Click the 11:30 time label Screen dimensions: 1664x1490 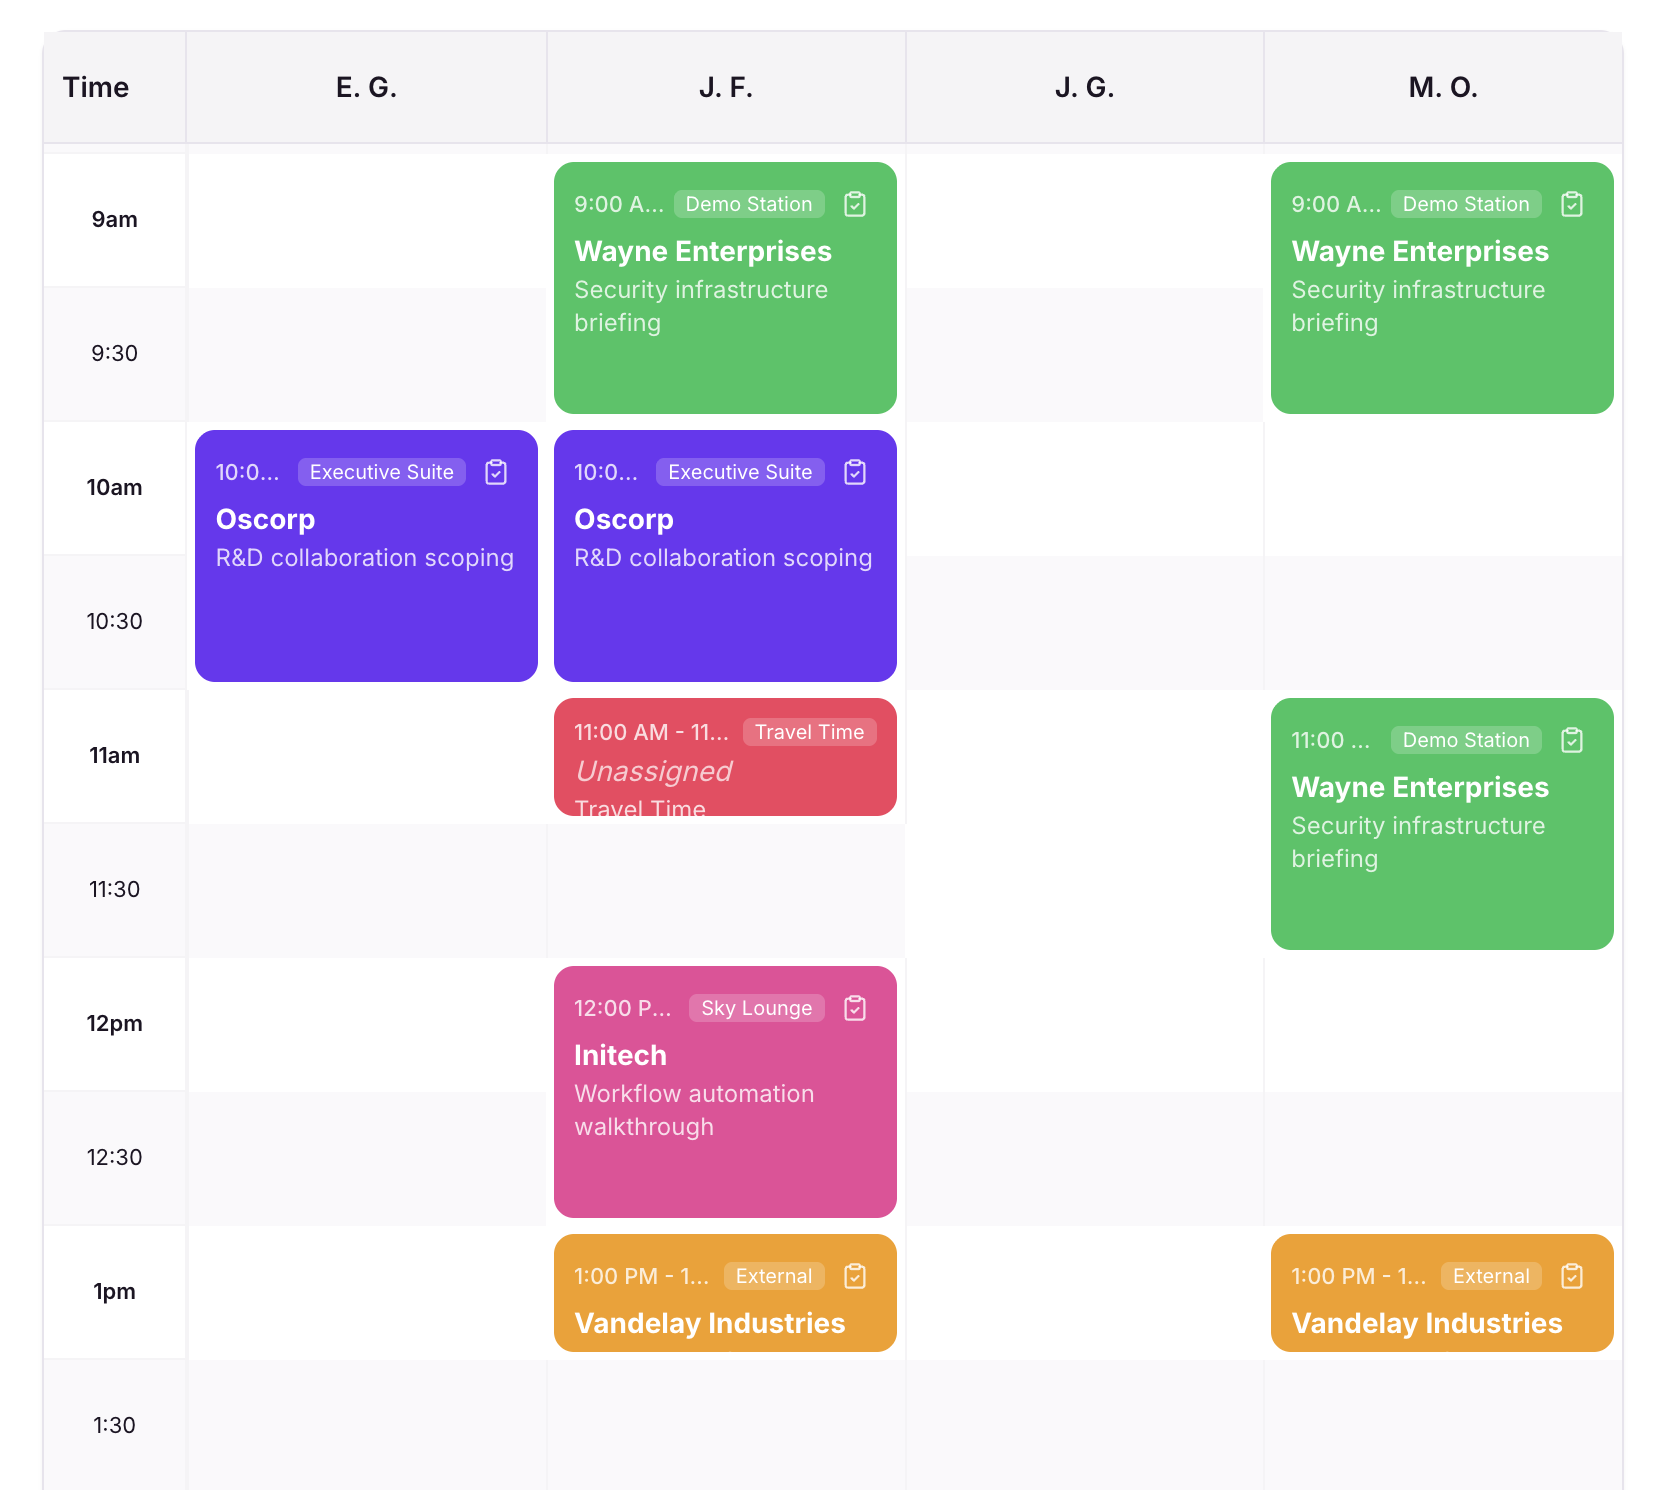coord(115,889)
